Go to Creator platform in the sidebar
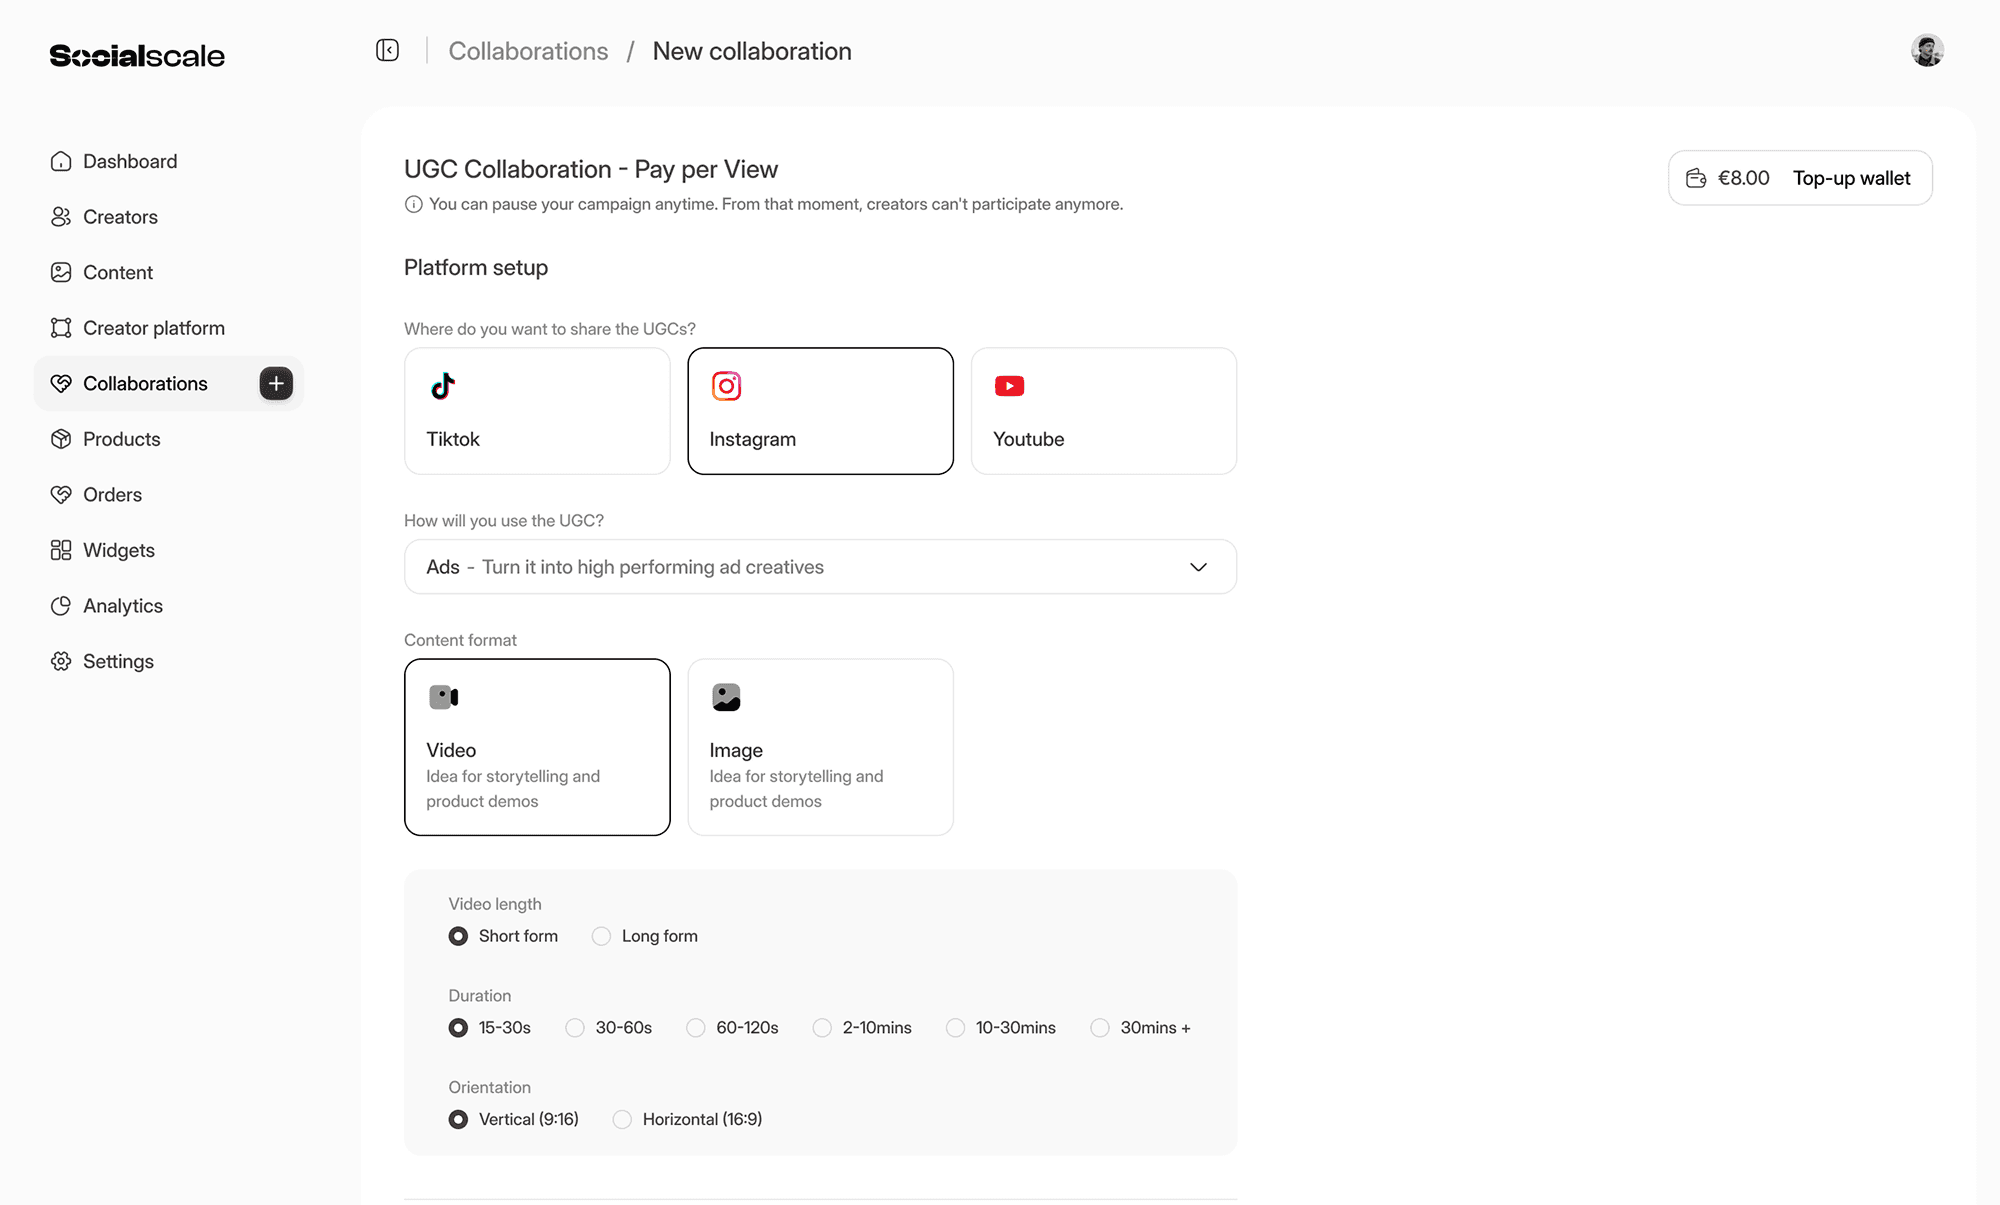2000x1205 pixels. click(153, 328)
